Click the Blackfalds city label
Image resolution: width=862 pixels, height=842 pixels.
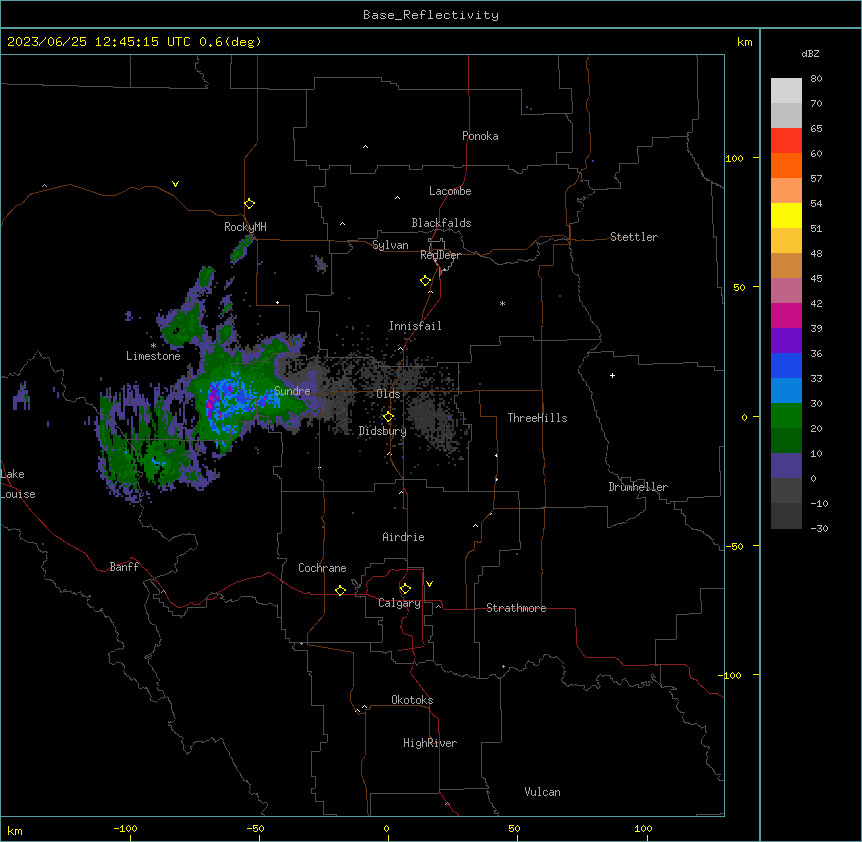[x=441, y=223]
